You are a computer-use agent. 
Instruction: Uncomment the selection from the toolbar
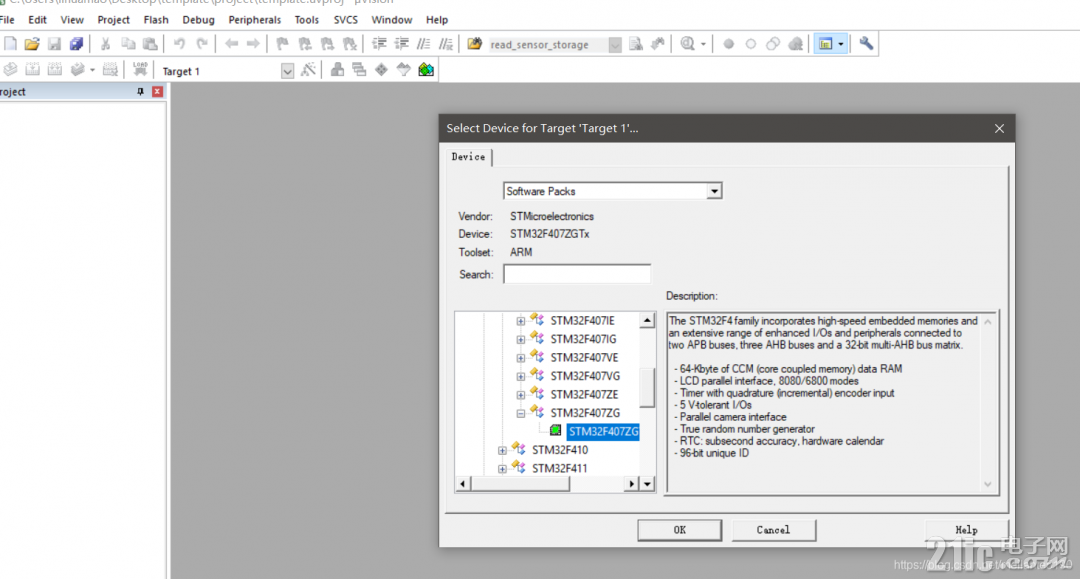click(x=446, y=44)
